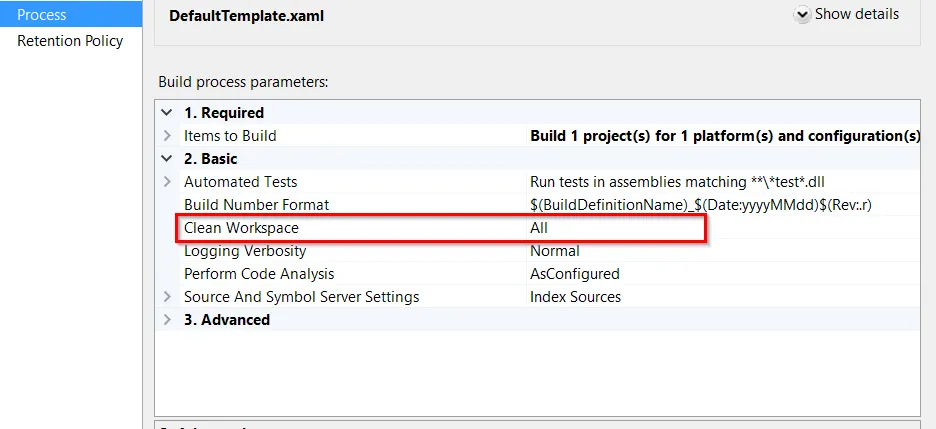Screen dimensions: 936x429
Task: Expand the Automated Tests row
Action: click(x=167, y=182)
